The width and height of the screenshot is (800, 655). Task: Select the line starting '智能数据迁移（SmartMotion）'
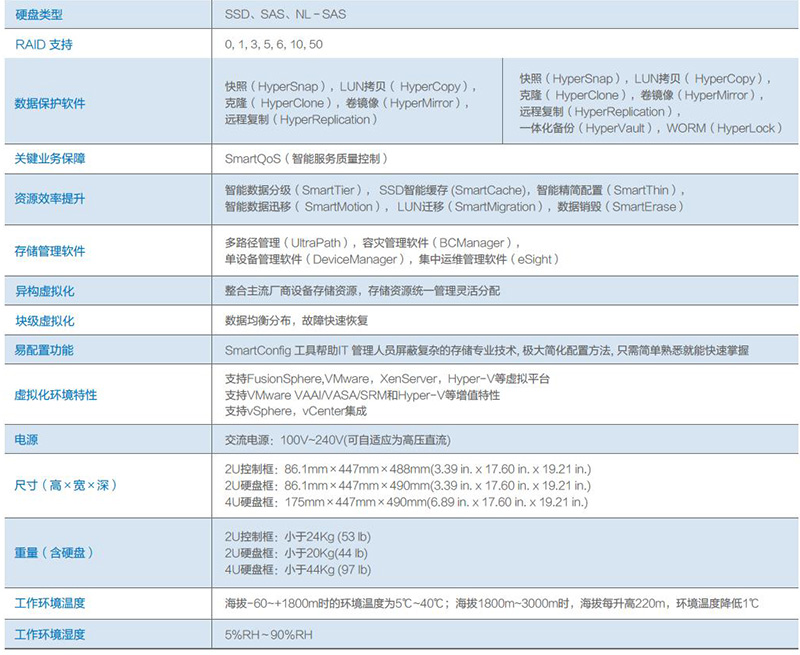(x=454, y=207)
